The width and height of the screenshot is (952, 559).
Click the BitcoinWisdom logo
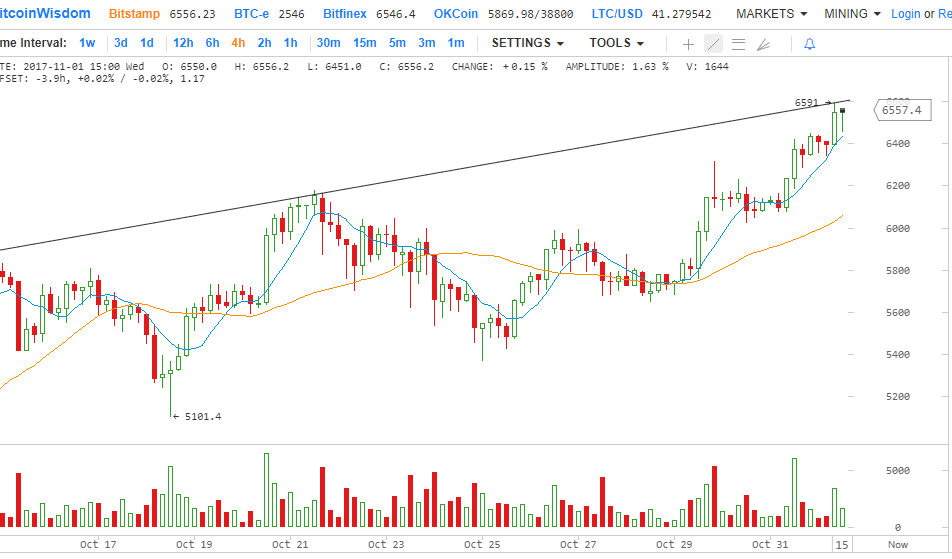coord(45,14)
